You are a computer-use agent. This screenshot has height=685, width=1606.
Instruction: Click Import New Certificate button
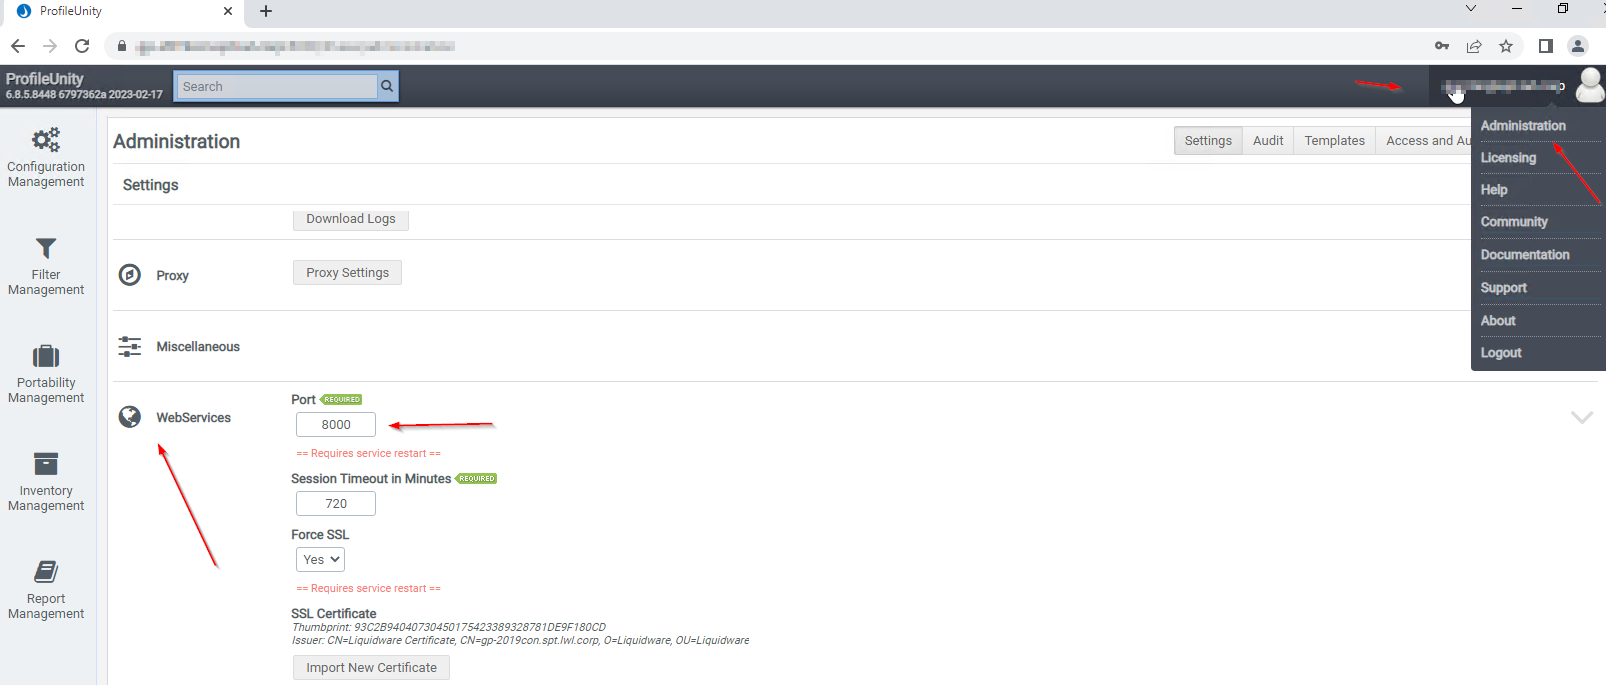coord(371,668)
